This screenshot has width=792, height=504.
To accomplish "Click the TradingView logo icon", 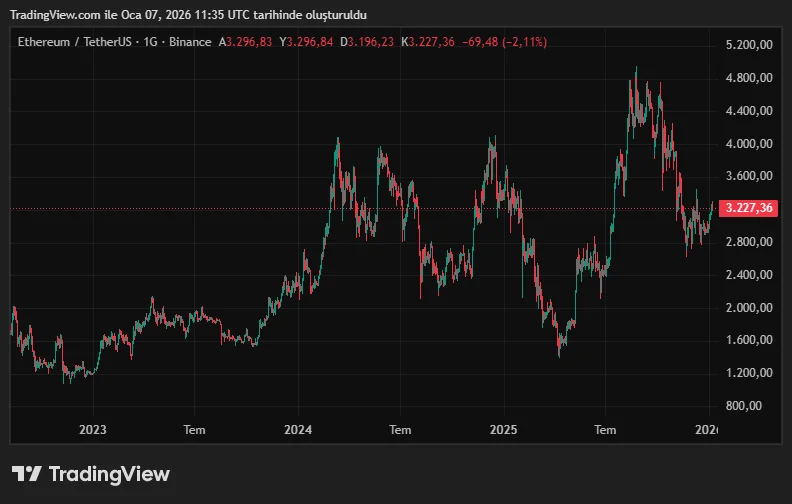I will [x=26, y=474].
